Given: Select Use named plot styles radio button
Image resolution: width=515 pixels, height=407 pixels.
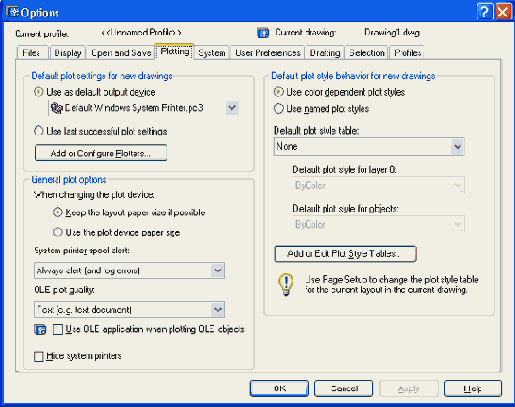Looking at the screenshot, I should click(x=279, y=109).
